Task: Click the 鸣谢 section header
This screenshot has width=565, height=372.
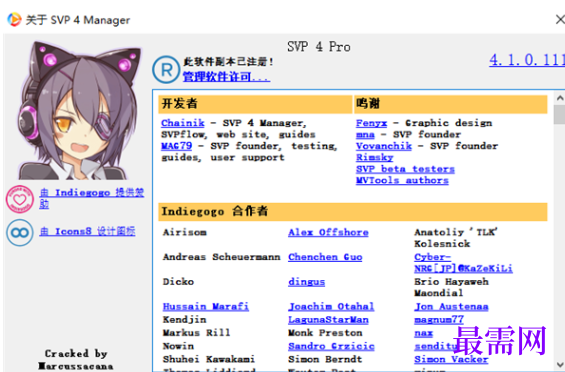Action: tap(450, 104)
